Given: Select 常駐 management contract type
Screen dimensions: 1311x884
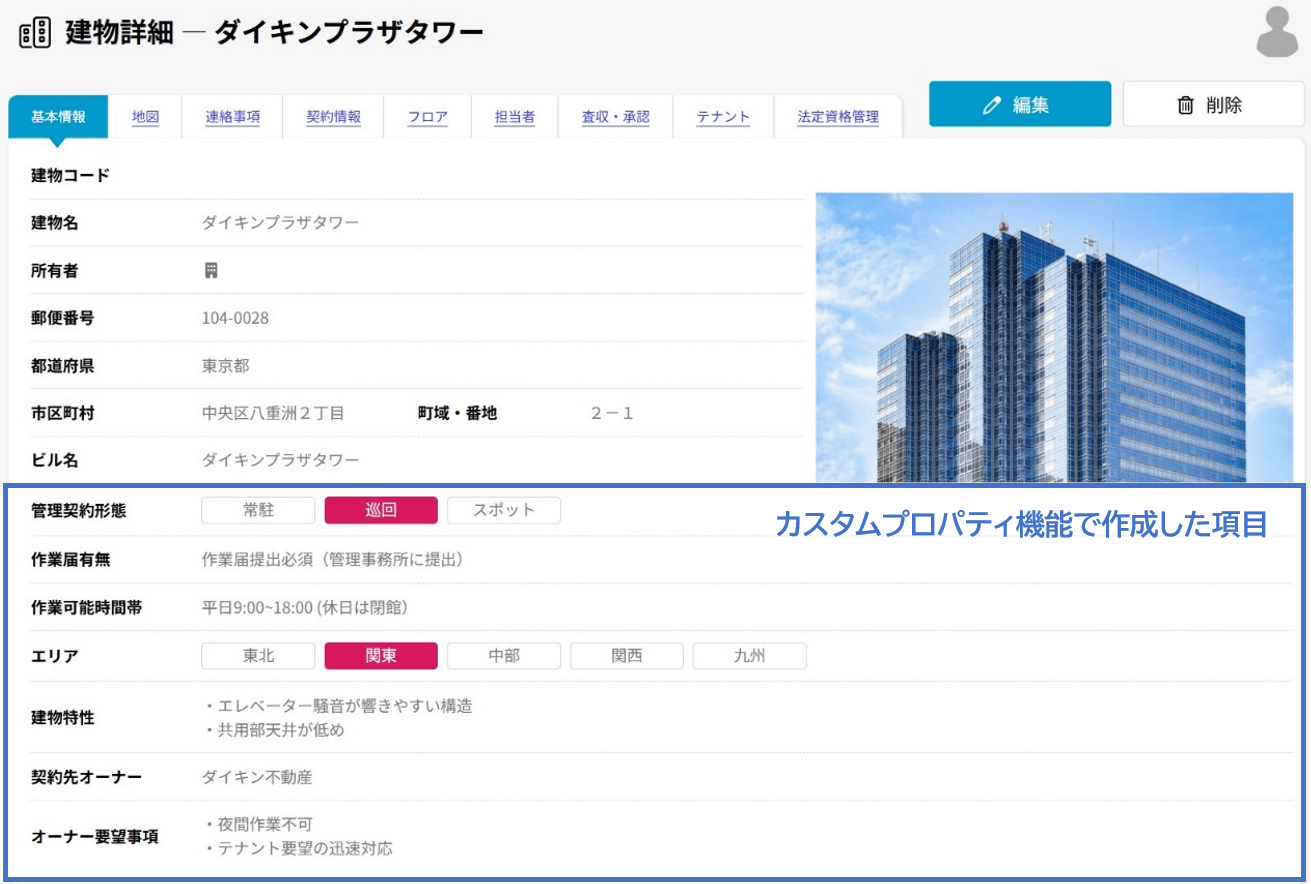Looking at the screenshot, I should (258, 510).
